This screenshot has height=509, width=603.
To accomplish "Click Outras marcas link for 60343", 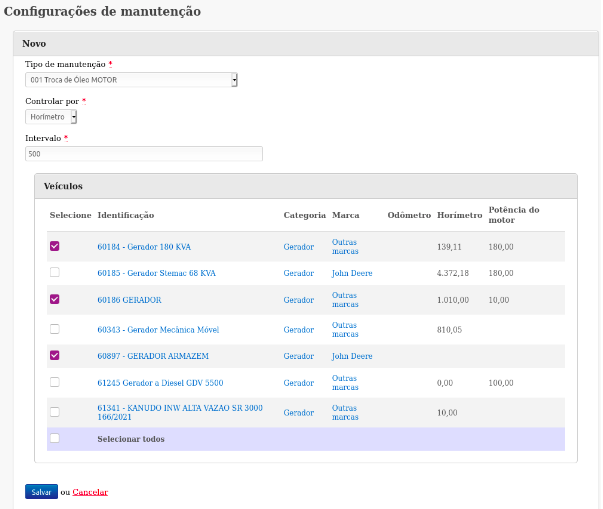I will click(x=344, y=329).
